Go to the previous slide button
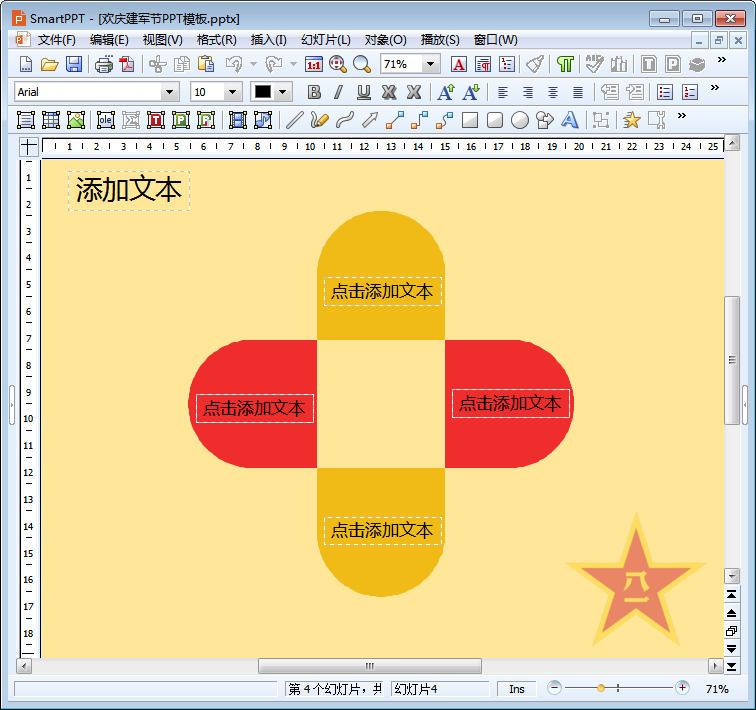Viewport: 756px width, 710px height. (731, 613)
